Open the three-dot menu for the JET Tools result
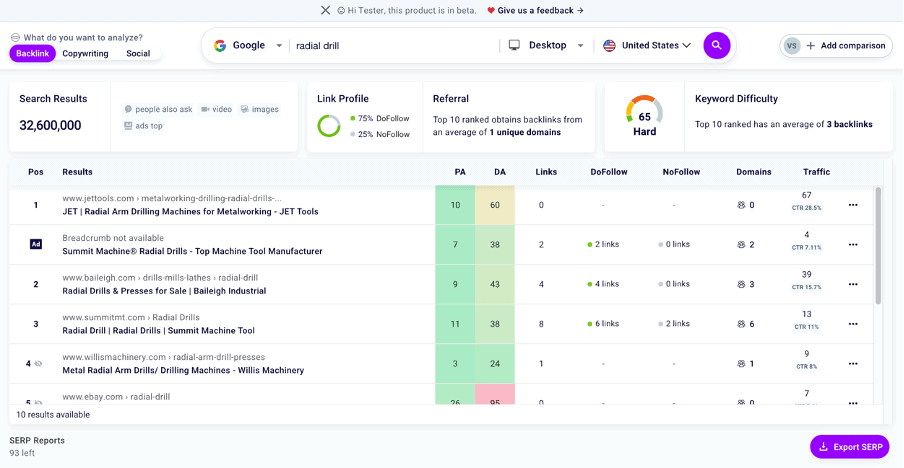Viewport: 904px width, 468px height. point(853,205)
